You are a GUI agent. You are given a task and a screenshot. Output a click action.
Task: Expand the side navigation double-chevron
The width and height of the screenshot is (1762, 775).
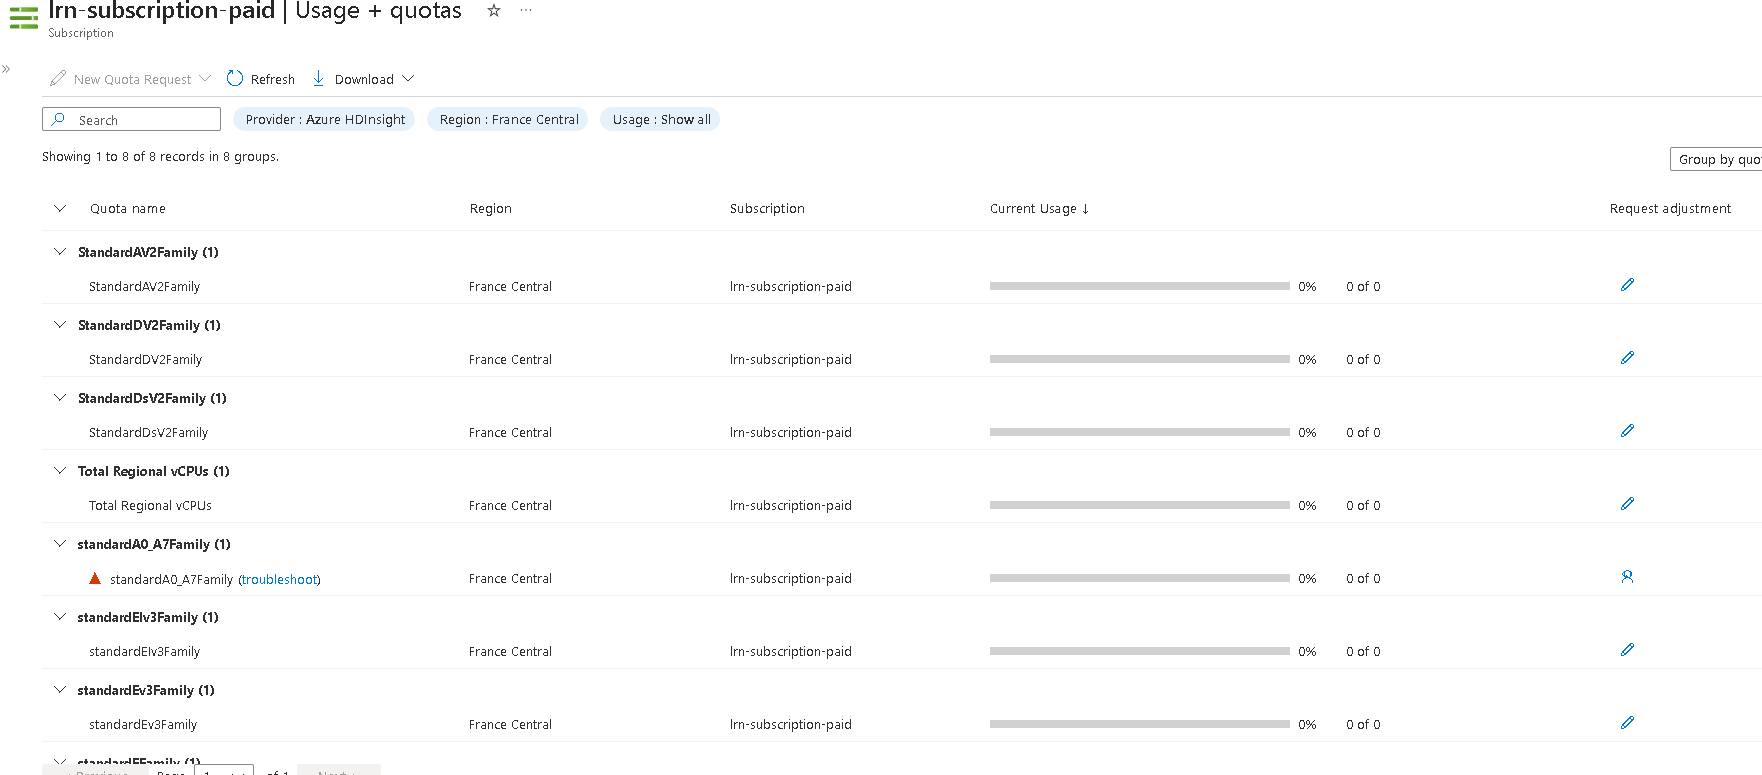[x=6, y=69]
